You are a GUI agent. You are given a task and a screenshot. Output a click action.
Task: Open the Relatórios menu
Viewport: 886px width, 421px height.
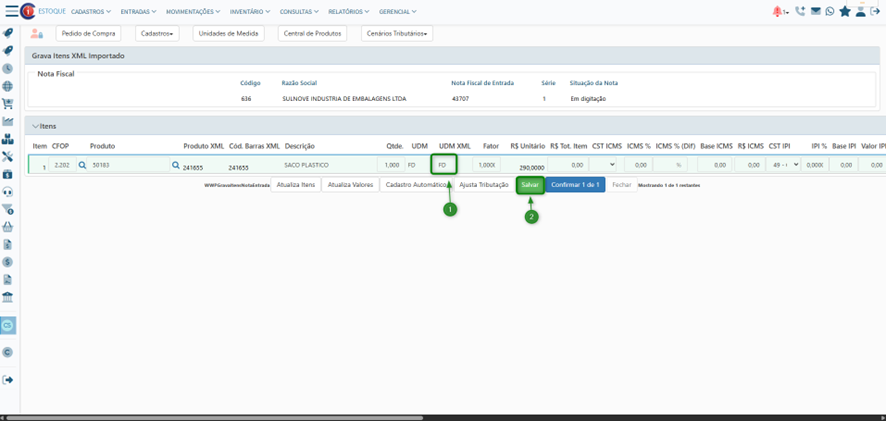[x=348, y=11]
